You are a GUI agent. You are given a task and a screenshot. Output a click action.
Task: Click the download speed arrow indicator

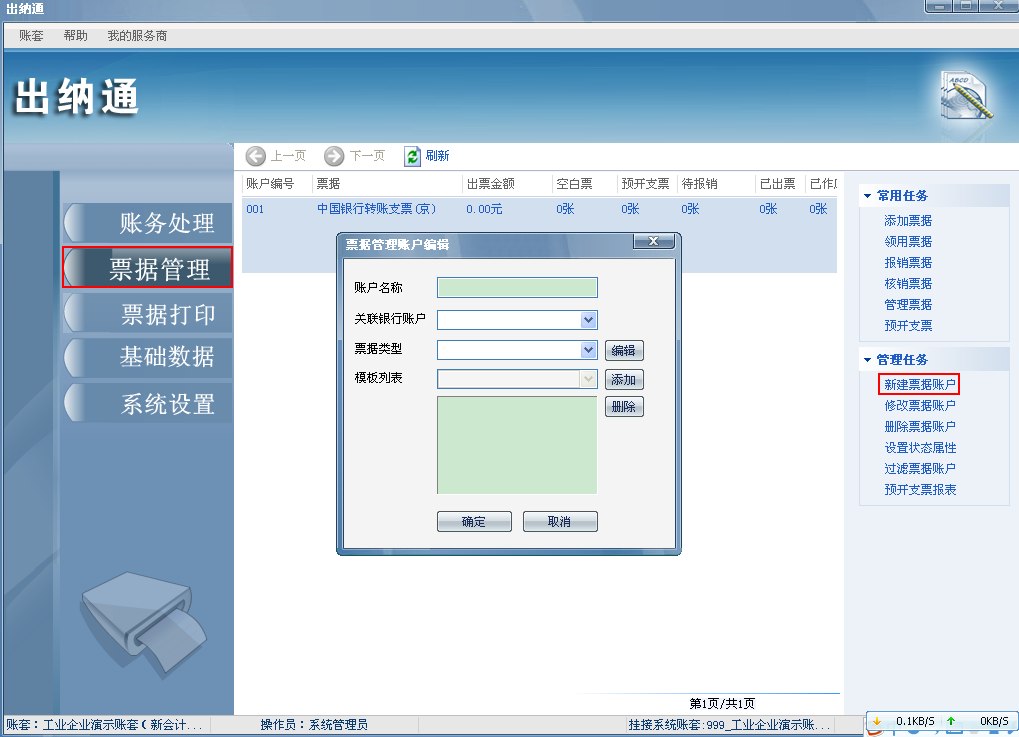(x=877, y=721)
